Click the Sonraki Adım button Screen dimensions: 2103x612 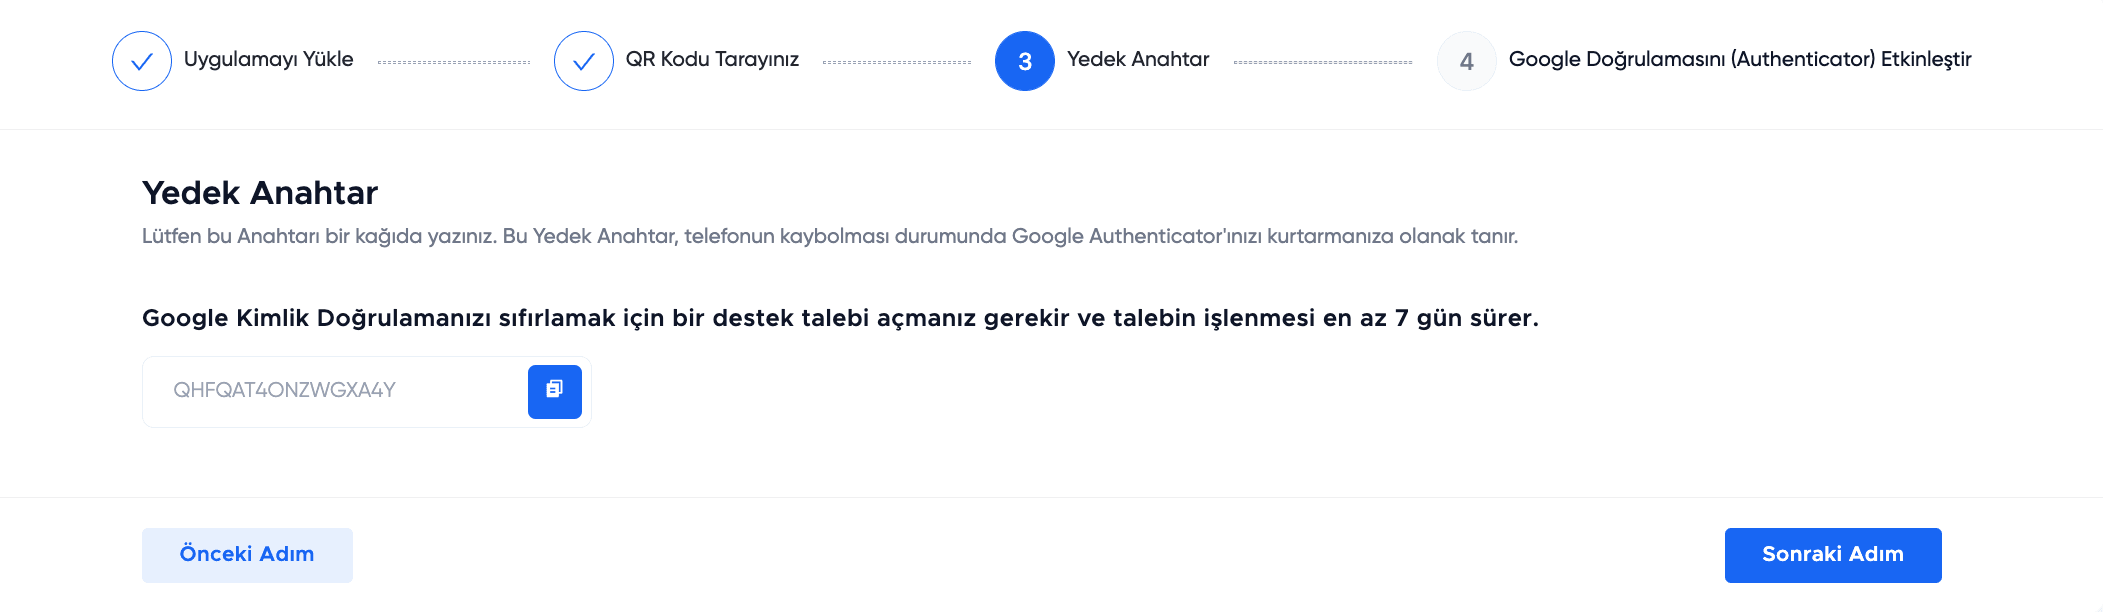tap(1832, 554)
